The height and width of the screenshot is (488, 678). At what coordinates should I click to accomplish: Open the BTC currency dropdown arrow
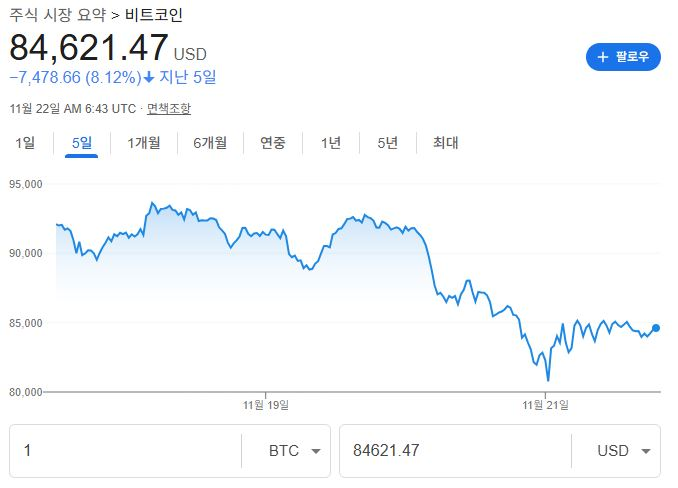316,451
